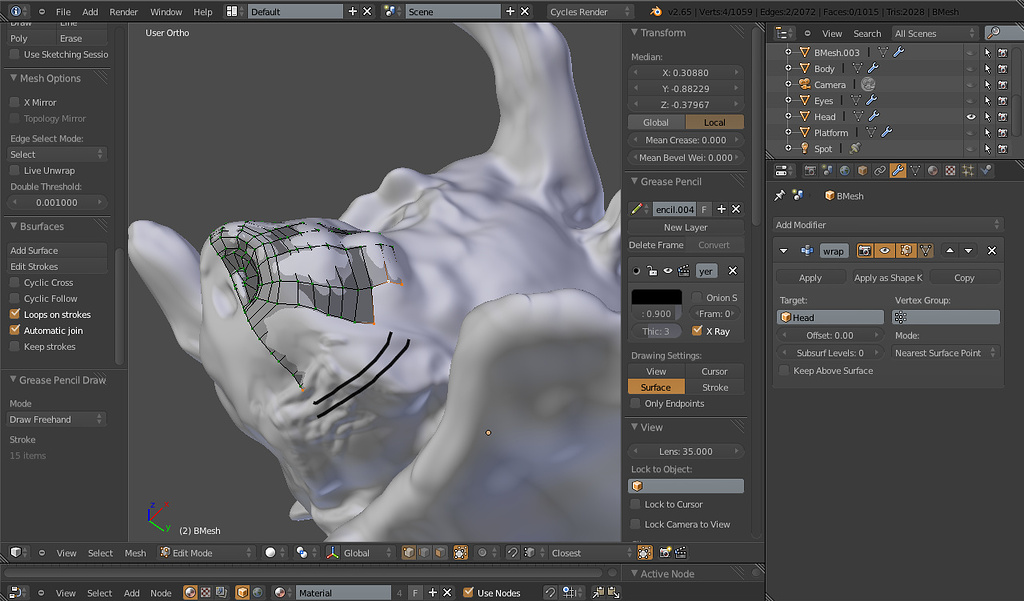Open the File menu
This screenshot has width=1024, height=601.
pyautogui.click(x=63, y=12)
